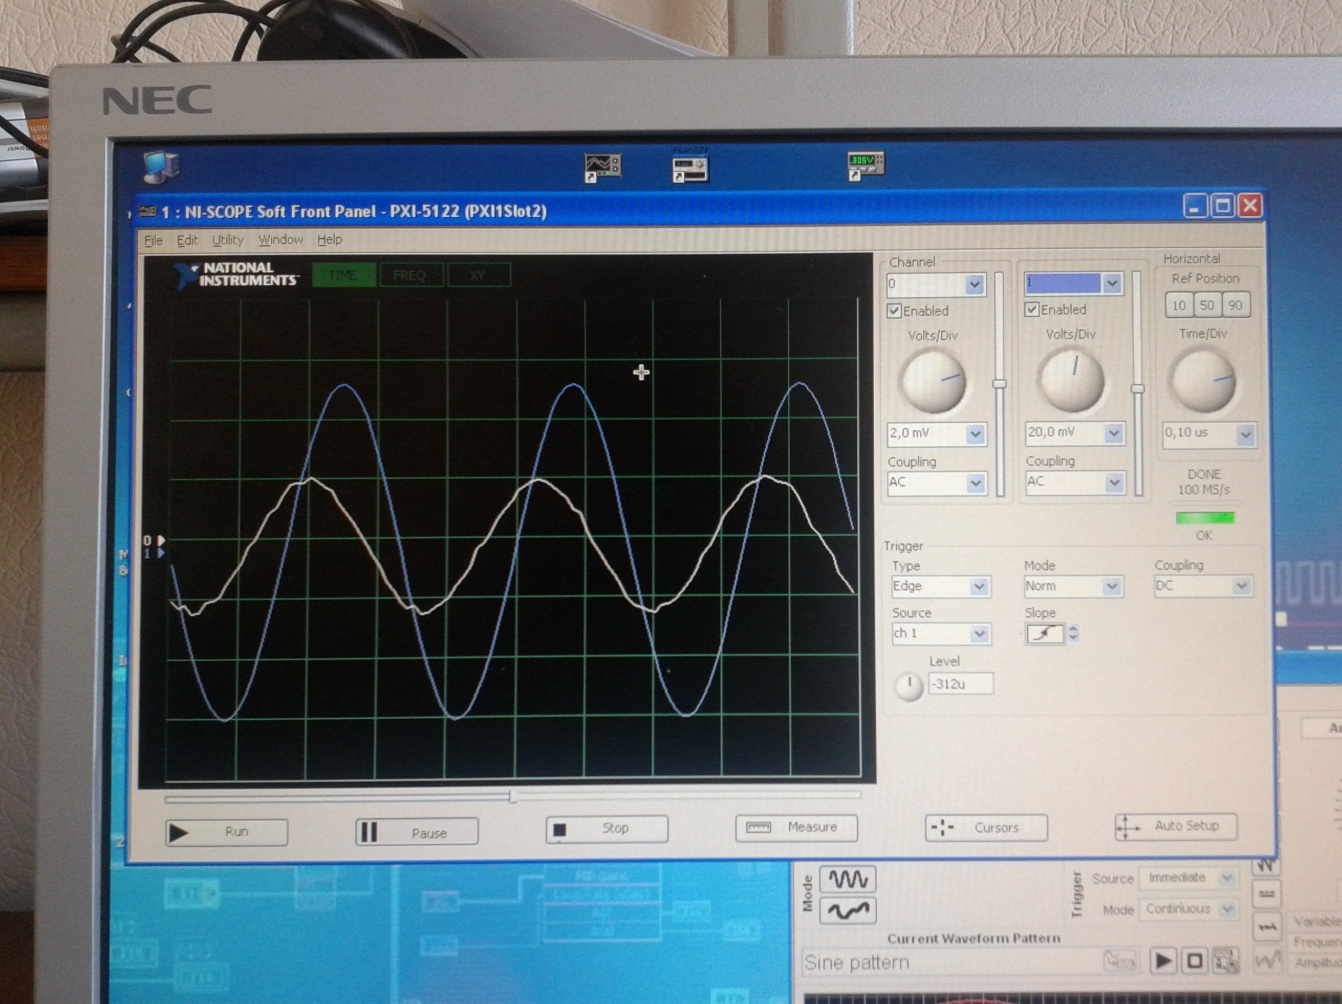The image size is (1342, 1004).
Task: Click the channel 0 marker beside the graph
Action: (x=152, y=540)
